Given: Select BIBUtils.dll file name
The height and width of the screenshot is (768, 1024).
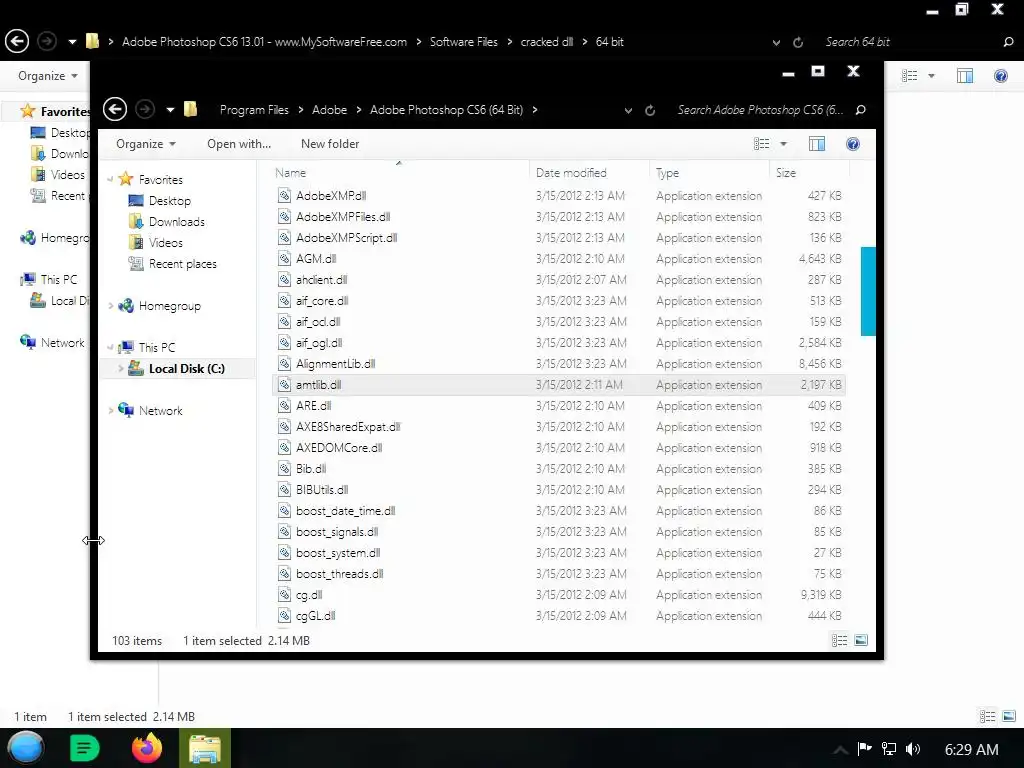Looking at the screenshot, I should click(322, 490).
